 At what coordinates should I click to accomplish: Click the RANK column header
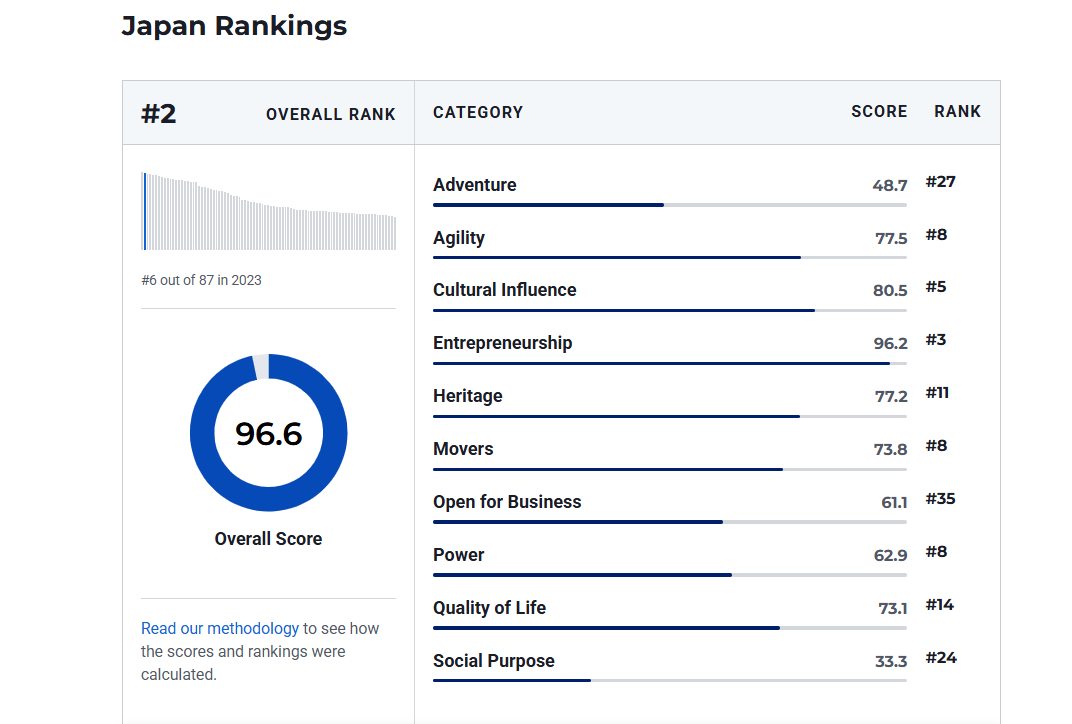click(957, 112)
